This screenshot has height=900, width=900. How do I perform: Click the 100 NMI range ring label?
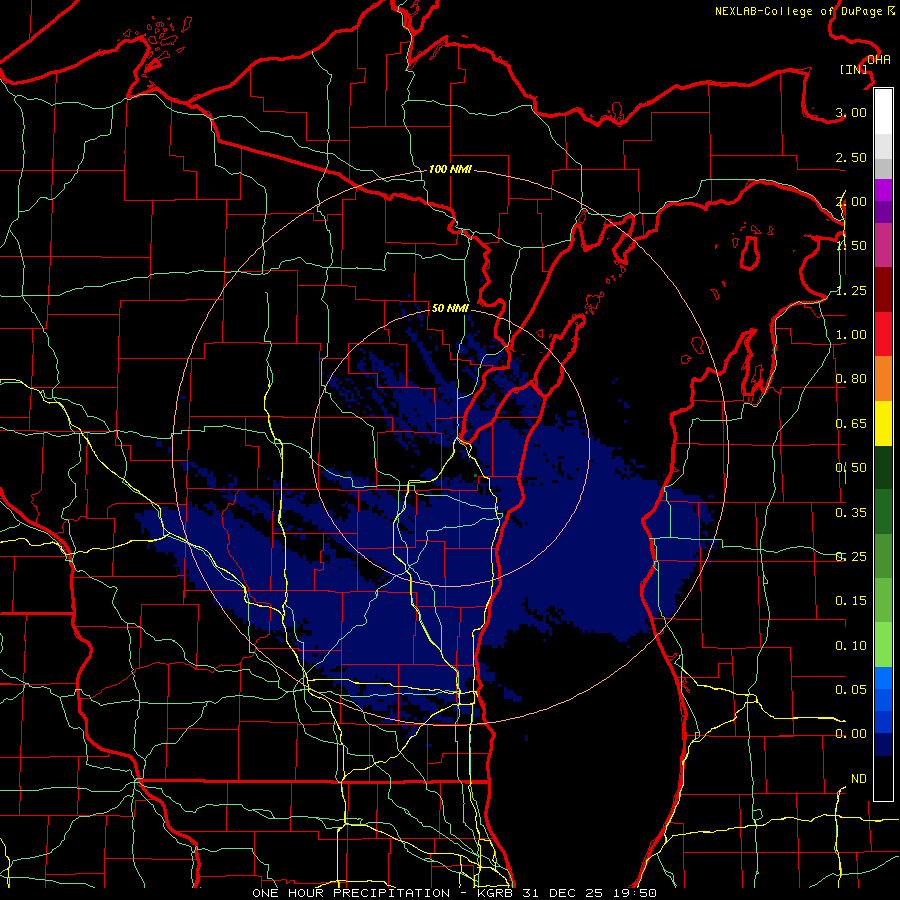point(450,169)
